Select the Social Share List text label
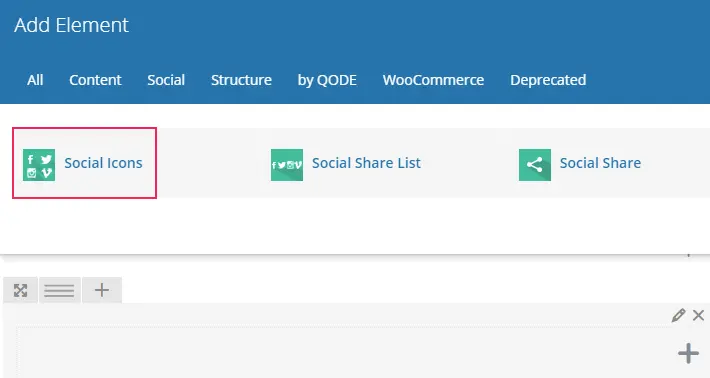The width and height of the screenshot is (710, 378). click(x=366, y=163)
